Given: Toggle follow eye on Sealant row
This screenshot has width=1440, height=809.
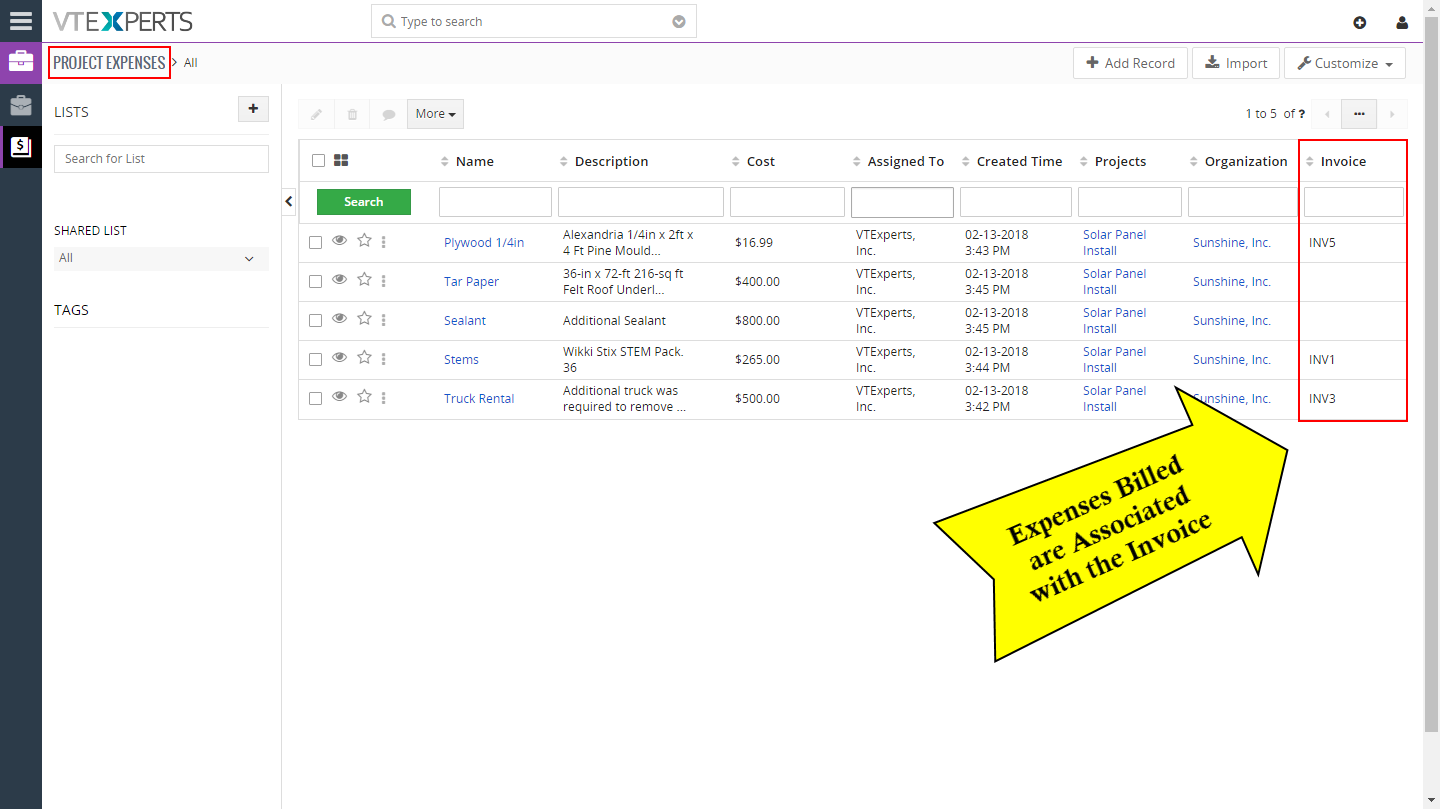Looking at the screenshot, I should pyautogui.click(x=339, y=318).
